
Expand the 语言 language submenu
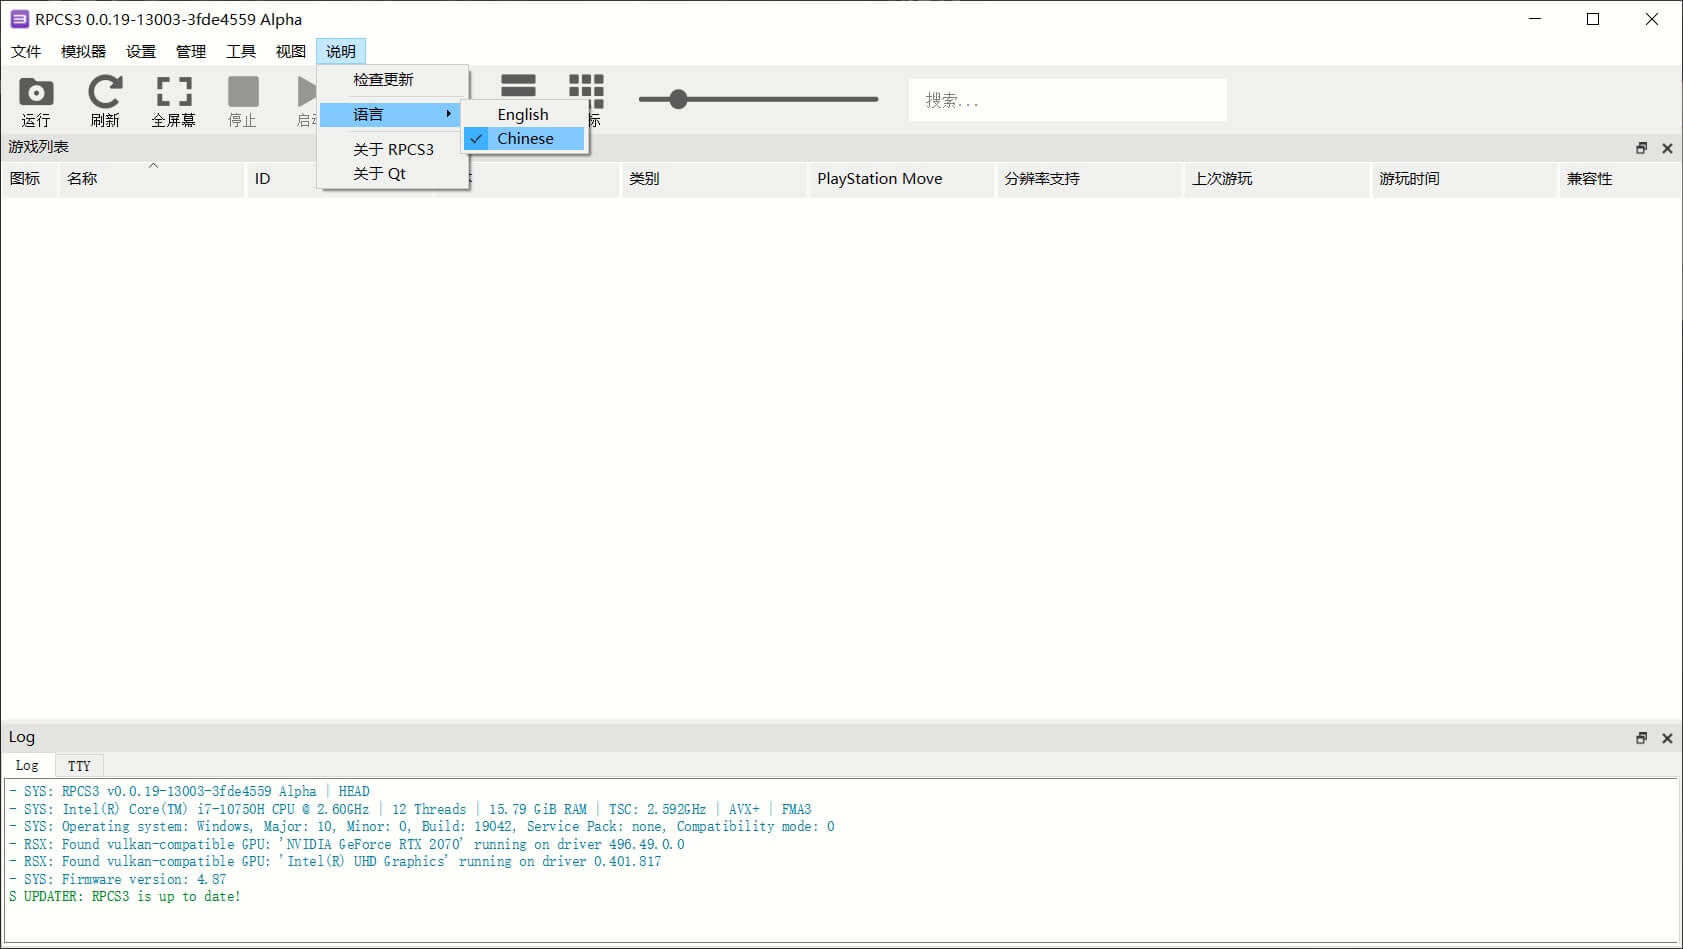click(x=392, y=114)
